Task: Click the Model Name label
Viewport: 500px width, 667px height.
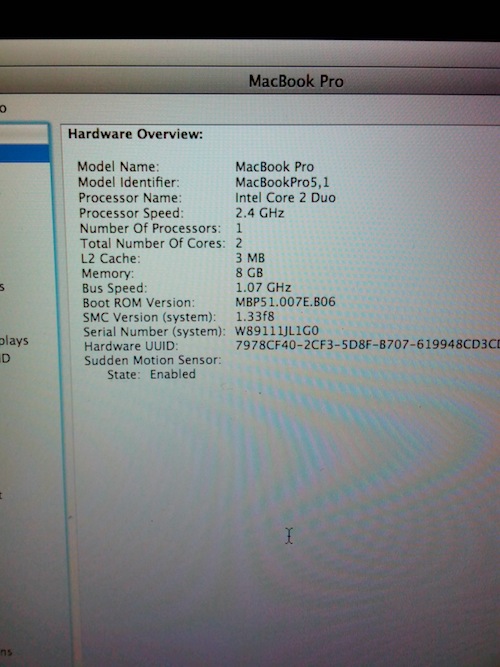Action: pos(118,166)
